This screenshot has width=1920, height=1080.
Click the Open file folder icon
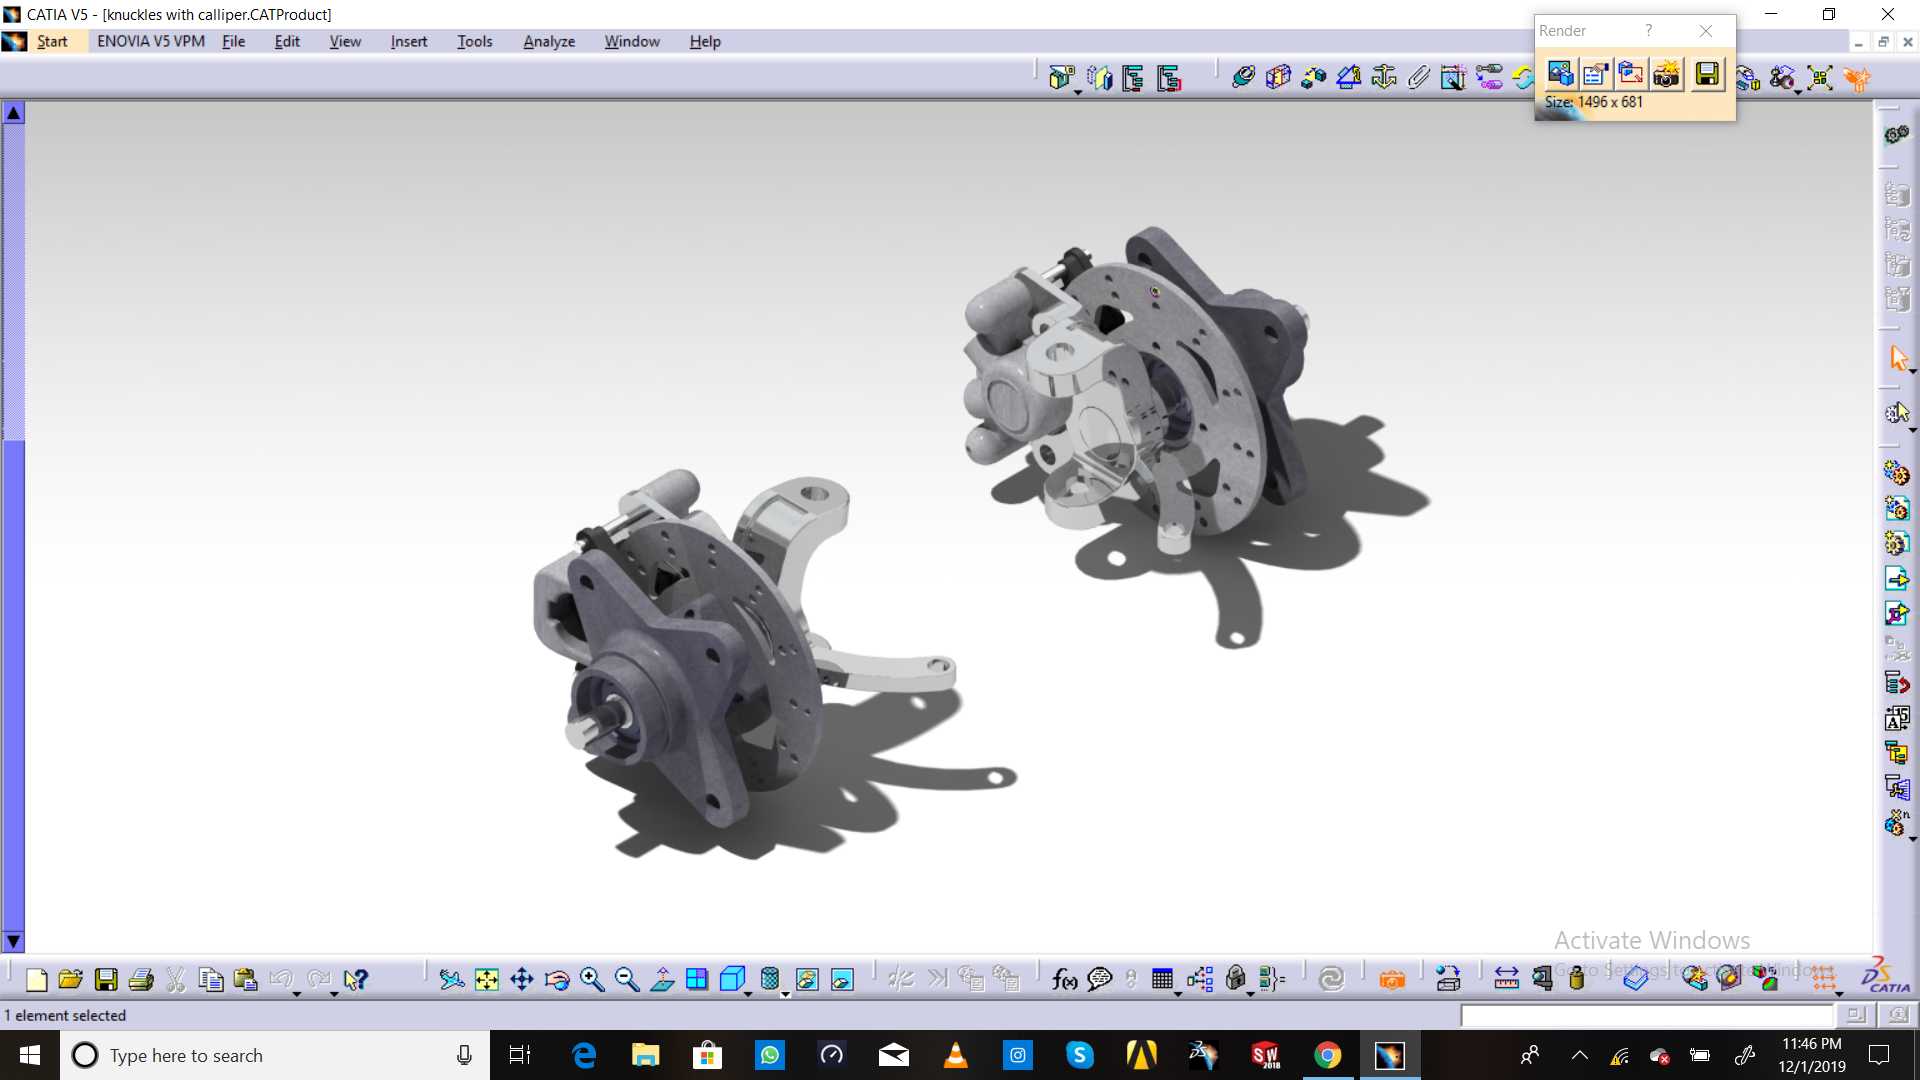click(71, 980)
